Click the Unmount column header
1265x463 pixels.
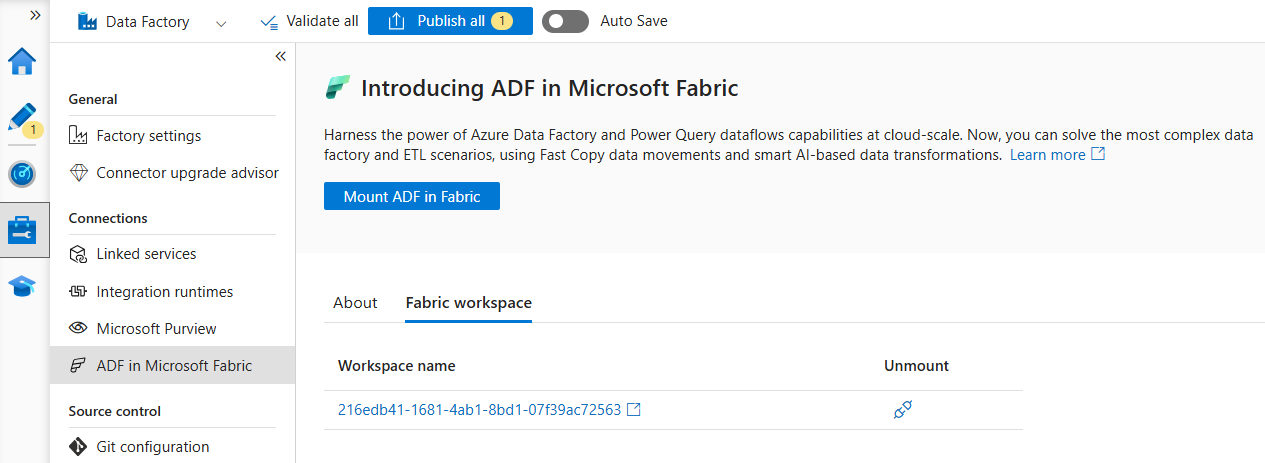(916, 366)
